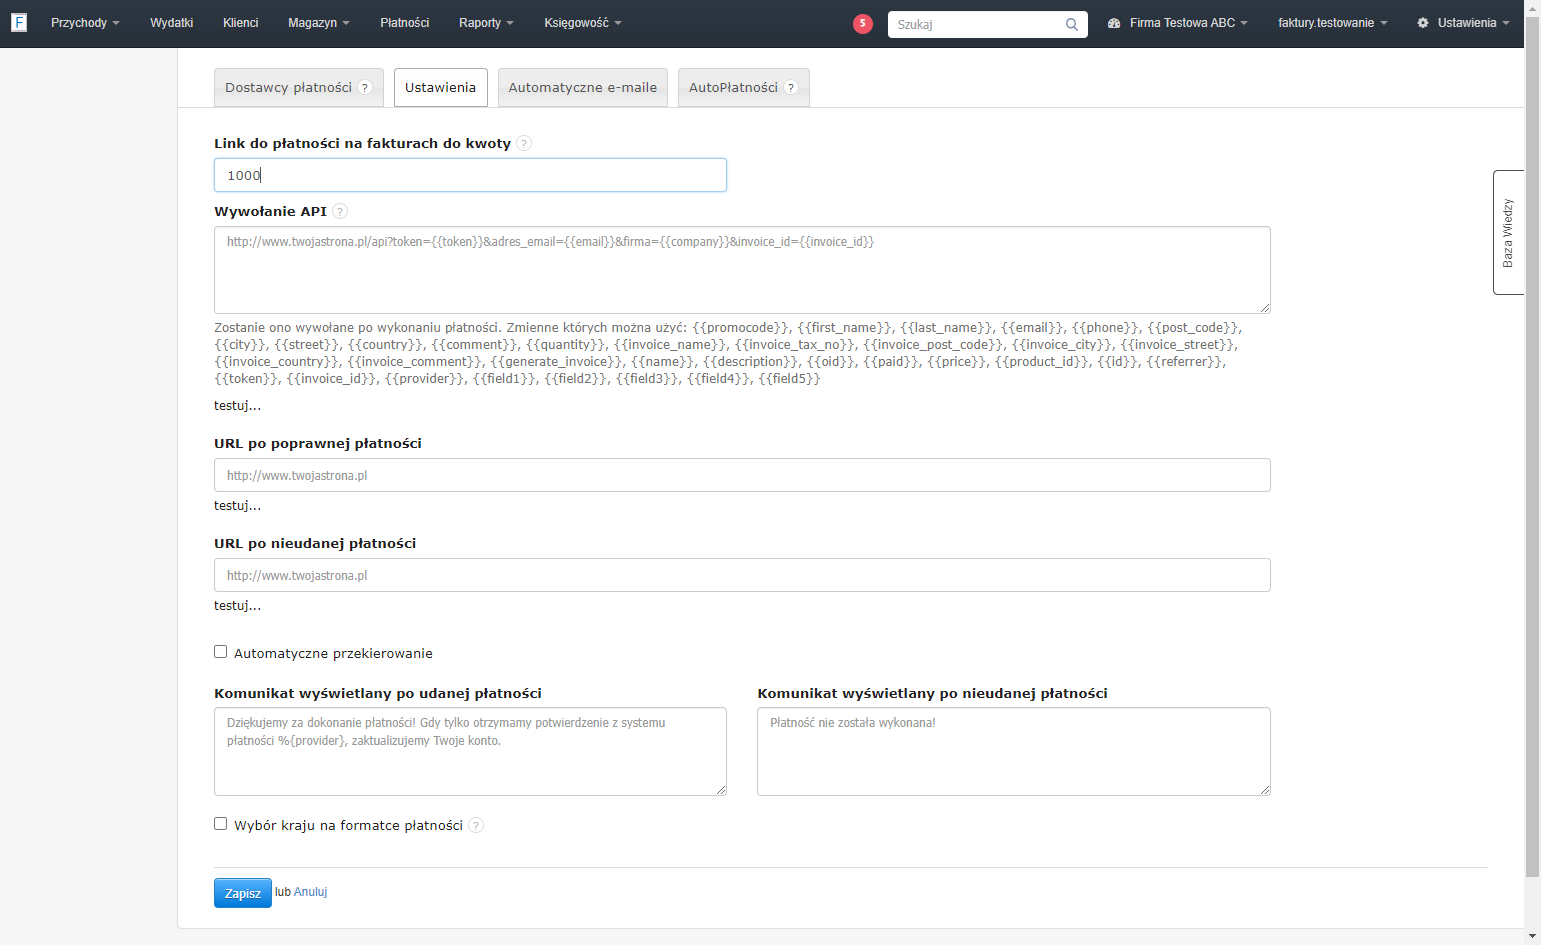Click the gear icon next to Ustawienia
This screenshot has width=1541, height=945.
pos(1423,23)
